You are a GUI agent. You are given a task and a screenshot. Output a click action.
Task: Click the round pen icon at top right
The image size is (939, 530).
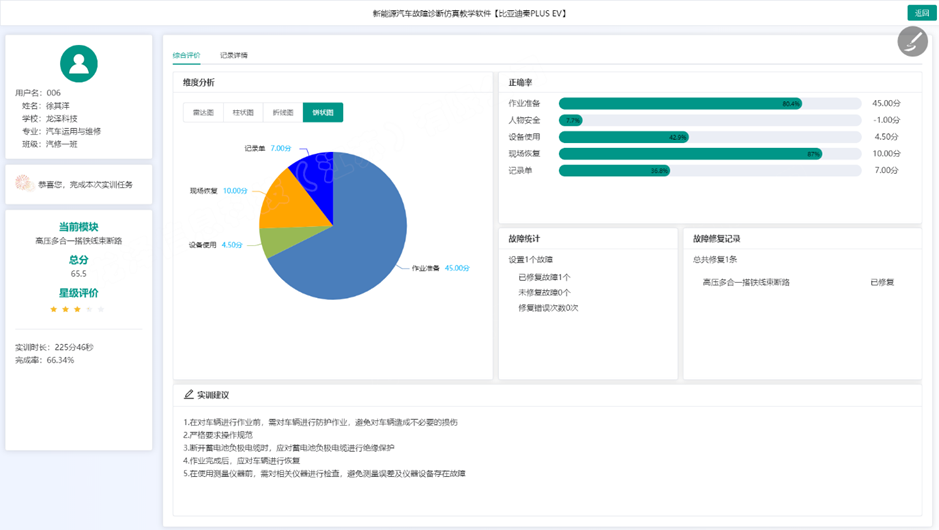pos(912,42)
